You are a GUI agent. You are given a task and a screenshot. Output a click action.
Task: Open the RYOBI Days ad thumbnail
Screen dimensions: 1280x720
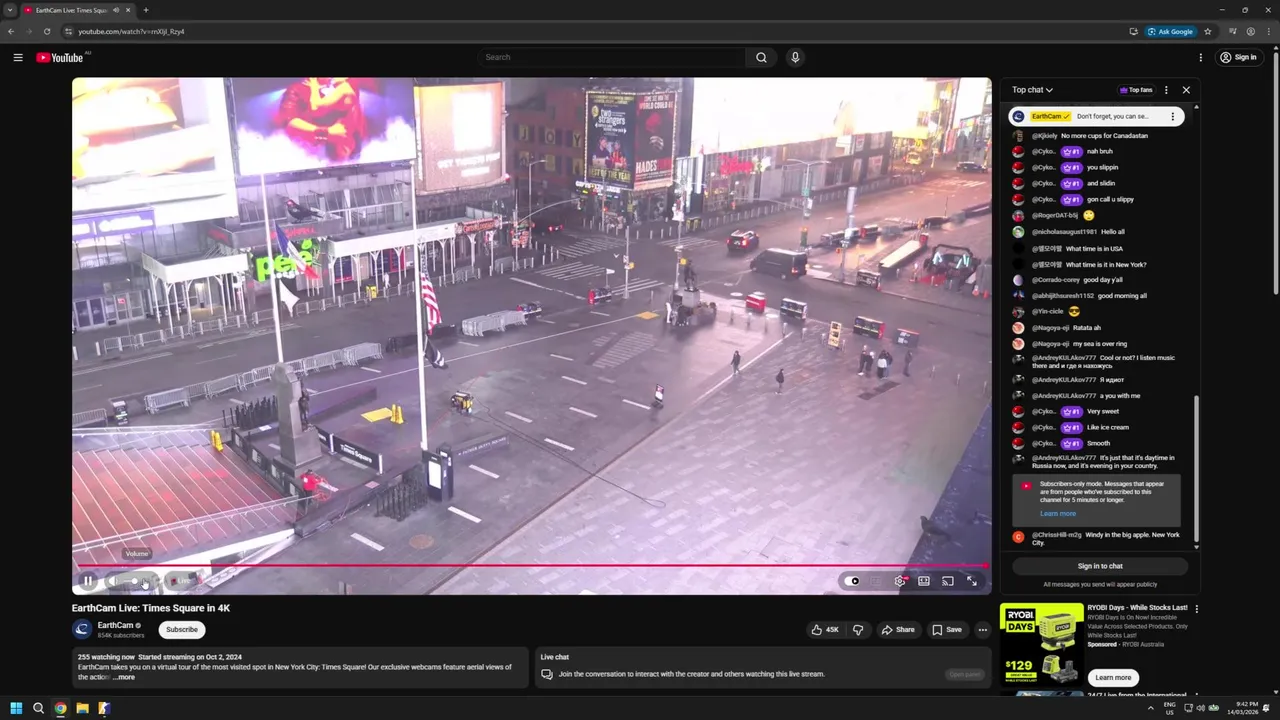[x=1041, y=646]
